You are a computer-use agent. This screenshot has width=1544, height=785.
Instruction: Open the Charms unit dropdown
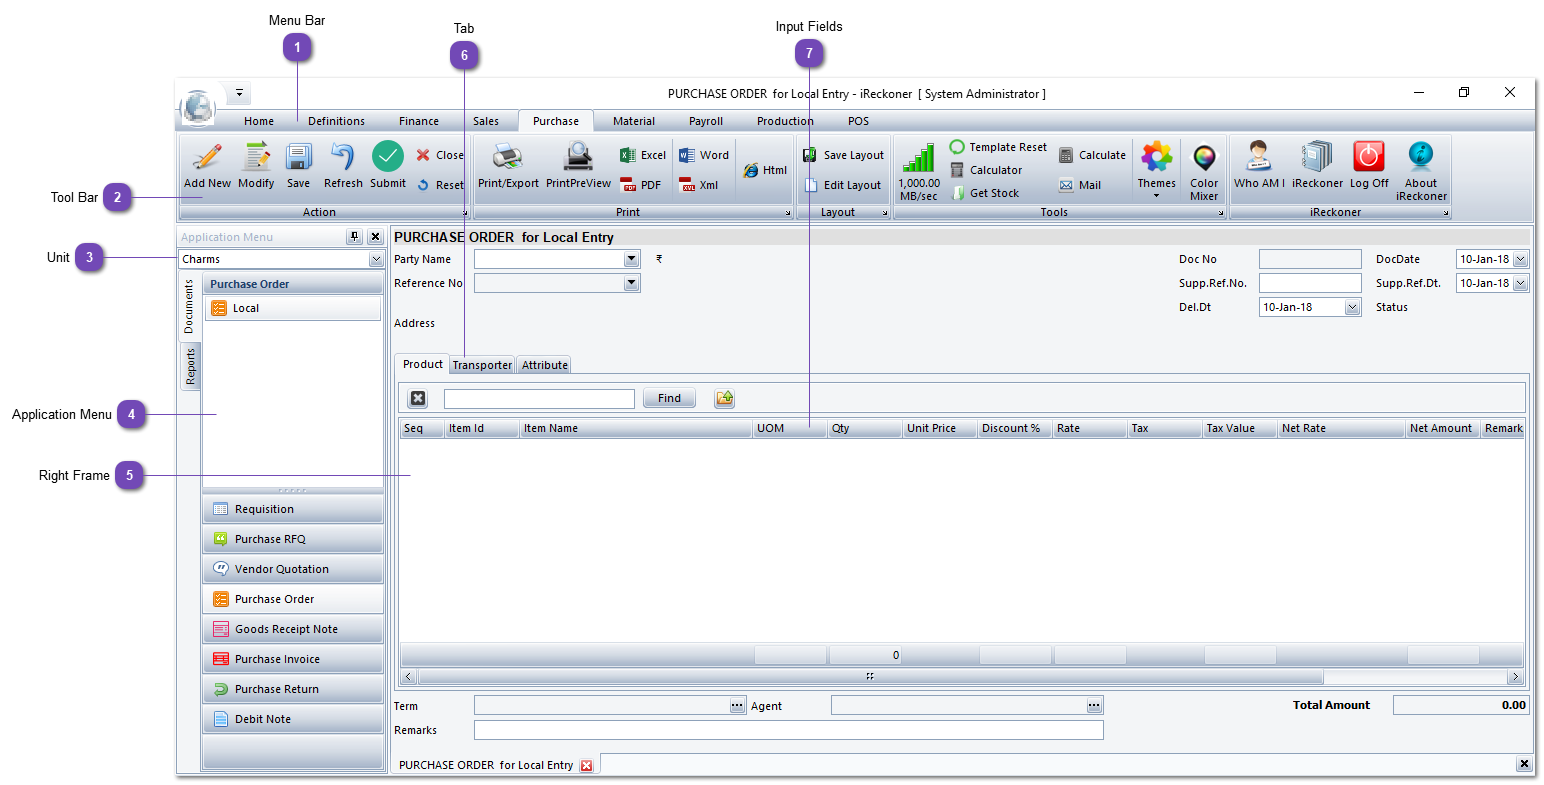click(x=376, y=260)
